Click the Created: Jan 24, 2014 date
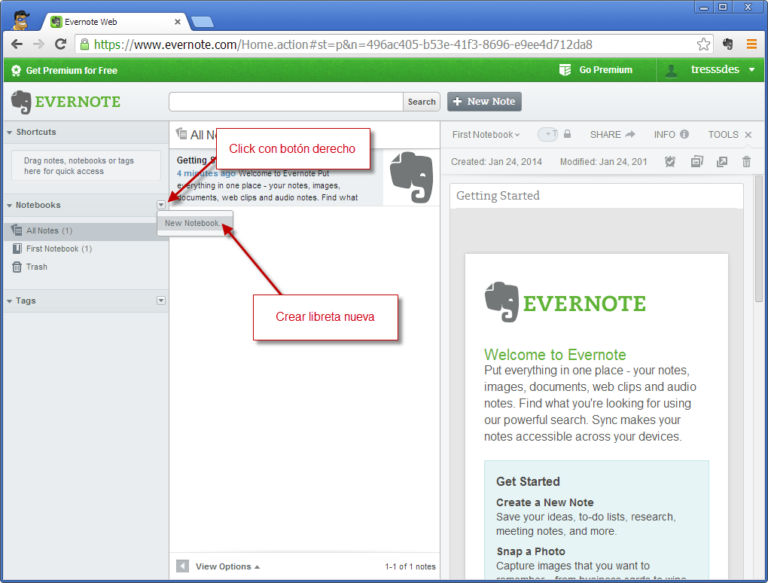The width and height of the screenshot is (768, 583). point(496,162)
